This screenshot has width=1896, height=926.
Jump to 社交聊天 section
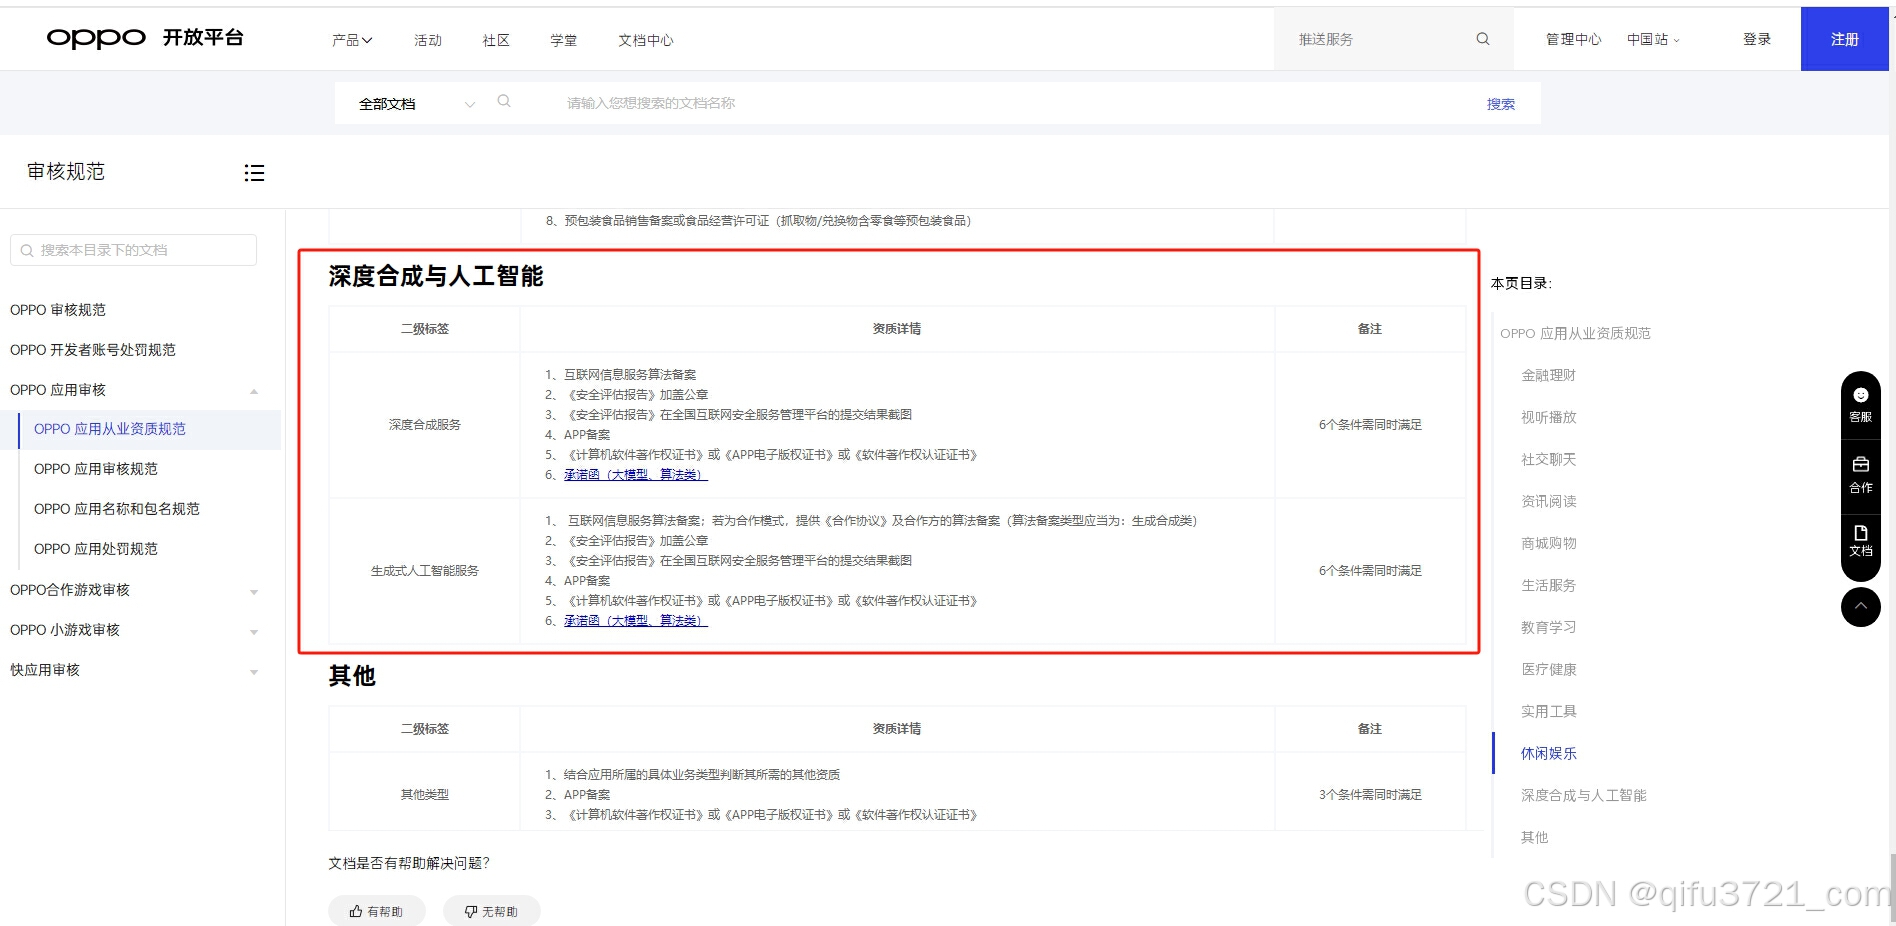pos(1548,459)
